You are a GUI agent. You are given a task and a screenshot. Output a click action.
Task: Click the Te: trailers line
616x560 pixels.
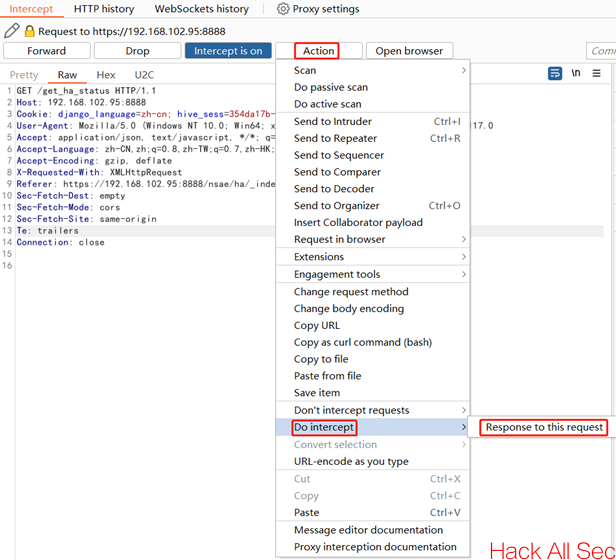coord(48,231)
